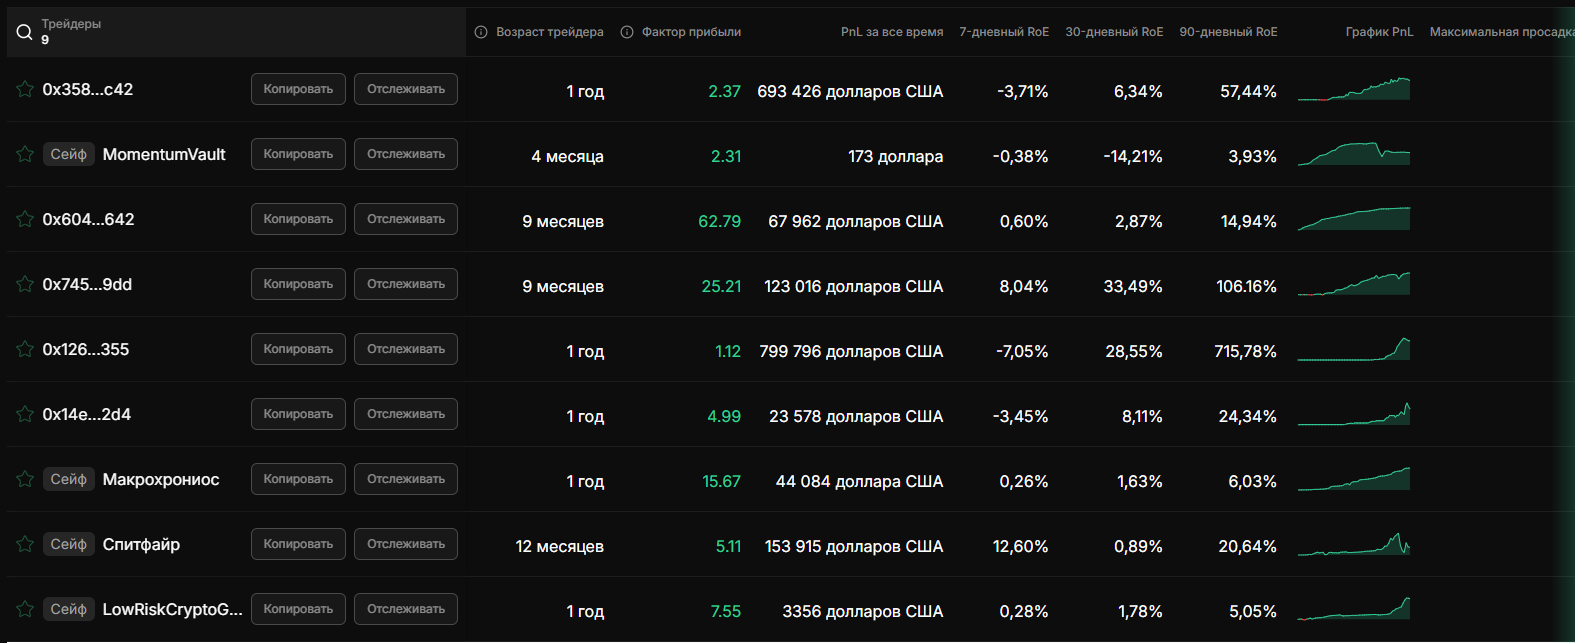Click star icon for 0x14e...2d4
1575x643 pixels.
(25, 414)
